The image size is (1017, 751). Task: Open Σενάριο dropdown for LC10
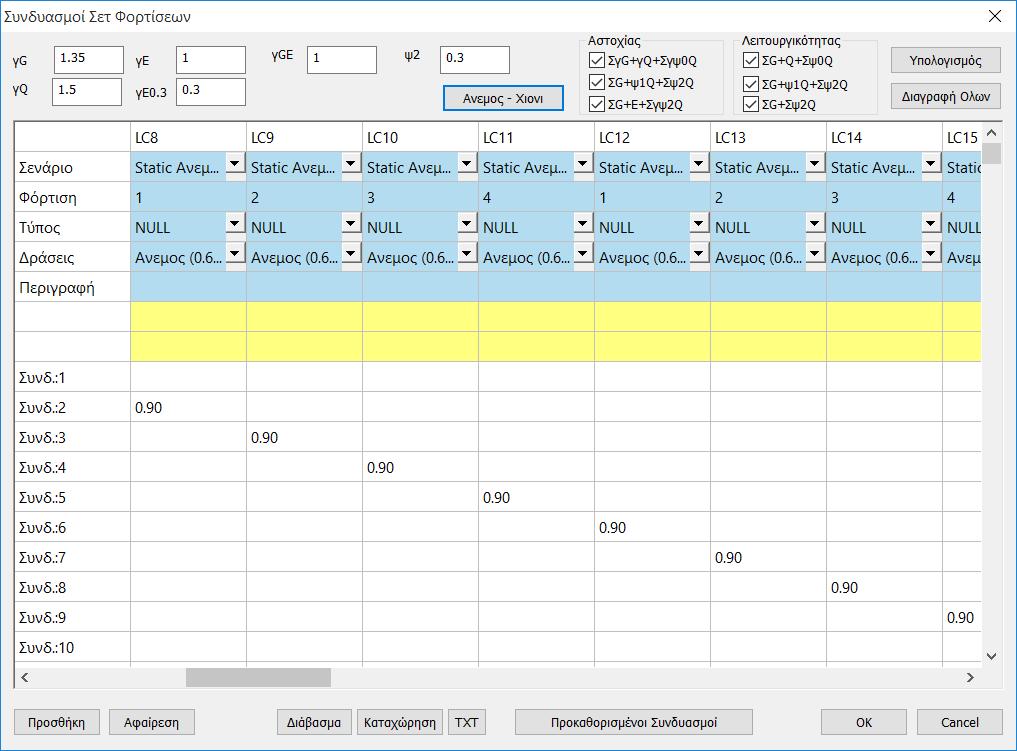[x=467, y=163]
